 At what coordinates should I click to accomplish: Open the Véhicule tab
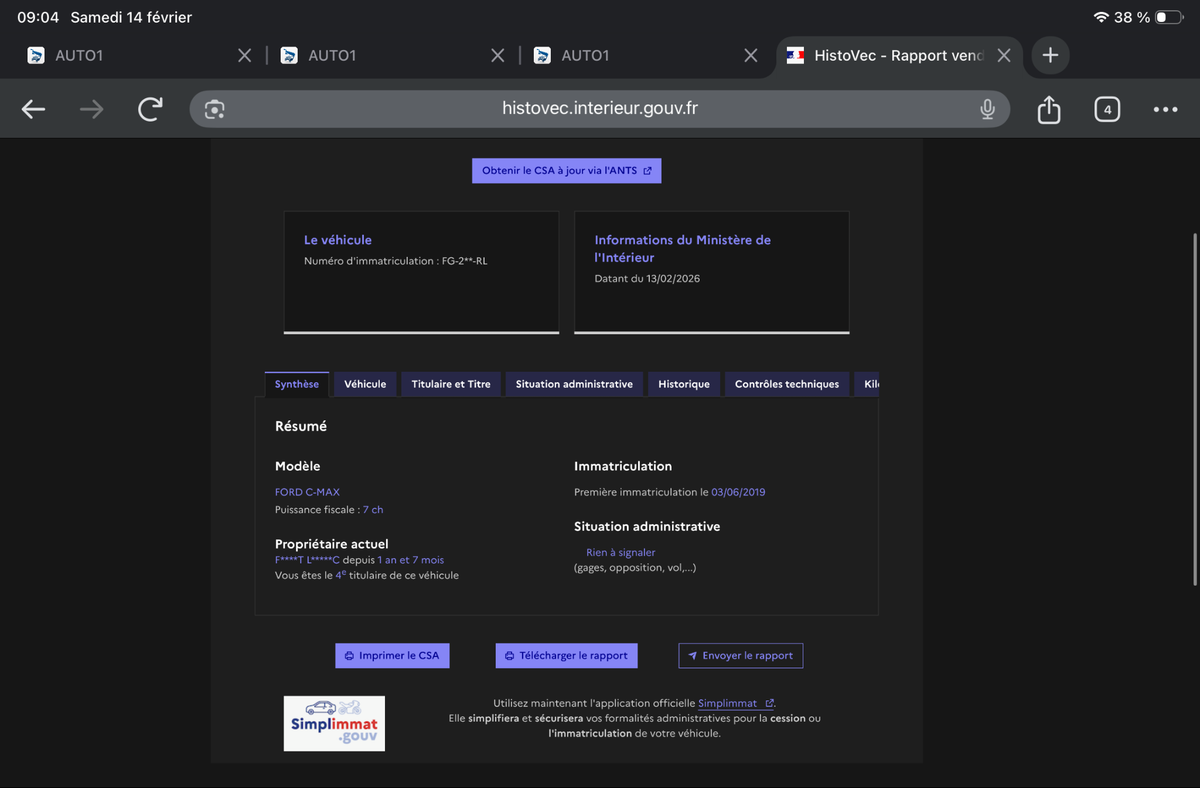point(365,384)
